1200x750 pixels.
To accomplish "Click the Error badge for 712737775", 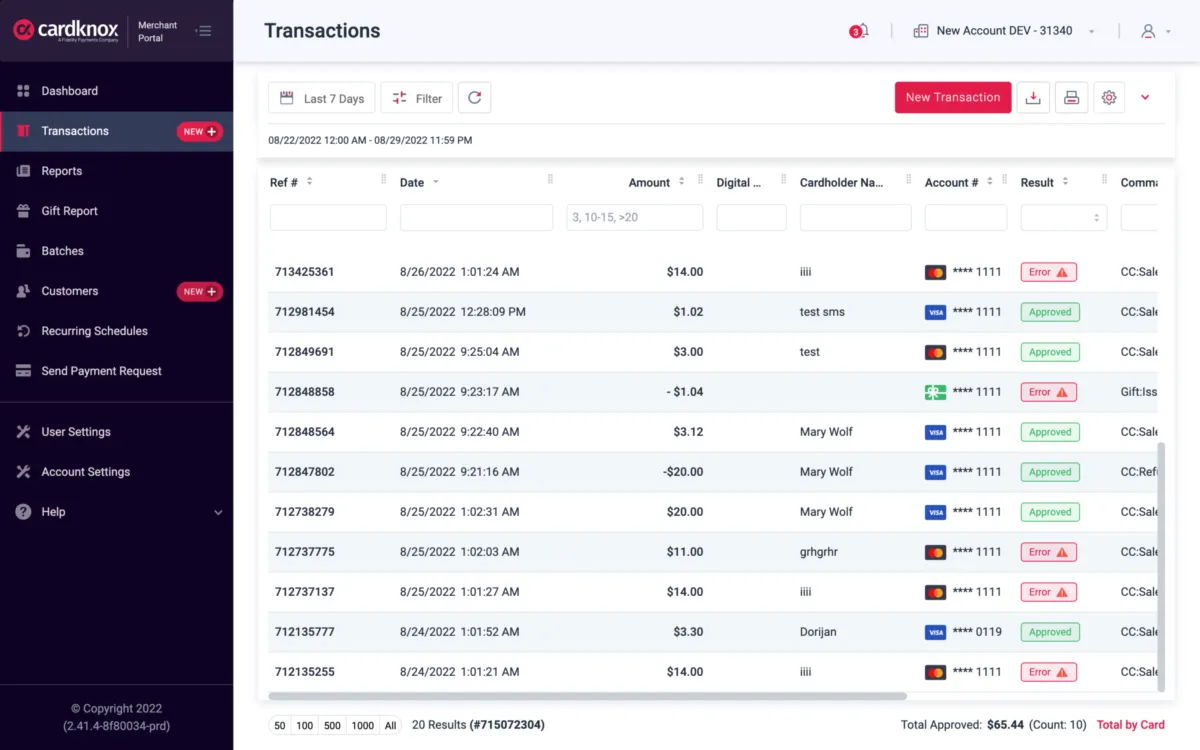I will tap(1048, 552).
